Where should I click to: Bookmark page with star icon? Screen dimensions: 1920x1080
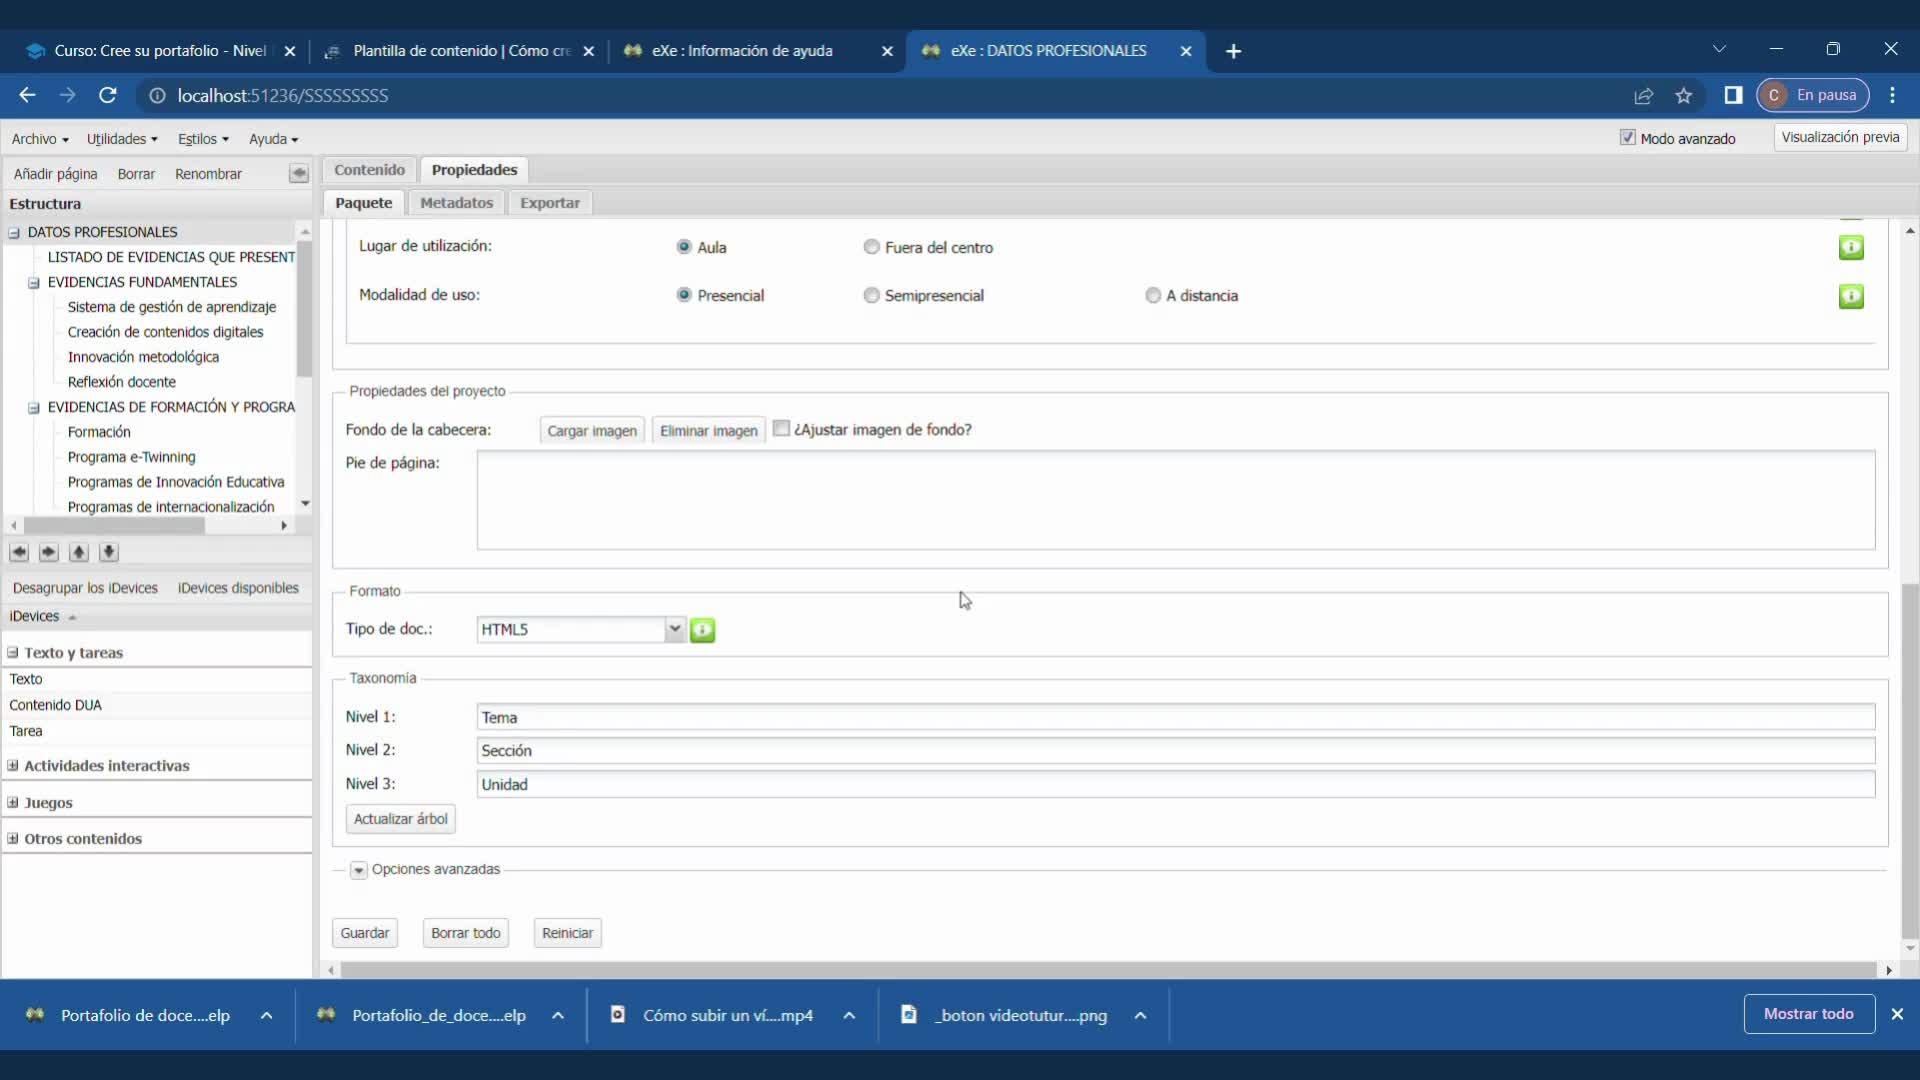pos(1684,96)
